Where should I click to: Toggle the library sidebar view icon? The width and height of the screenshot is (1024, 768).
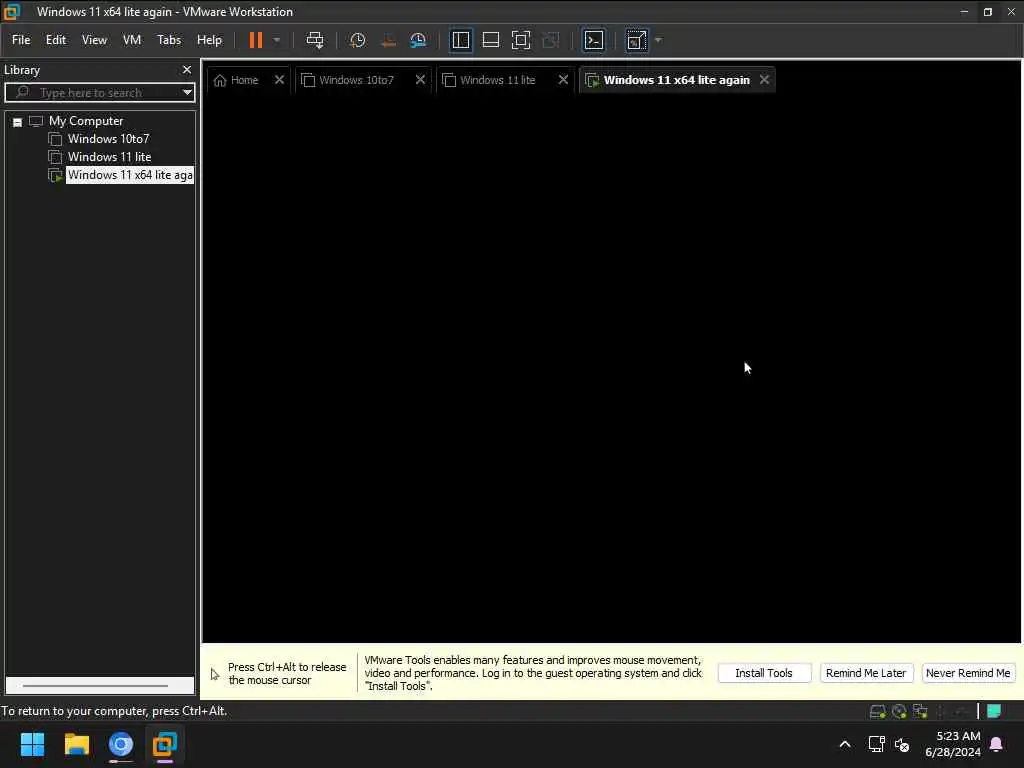tap(460, 40)
